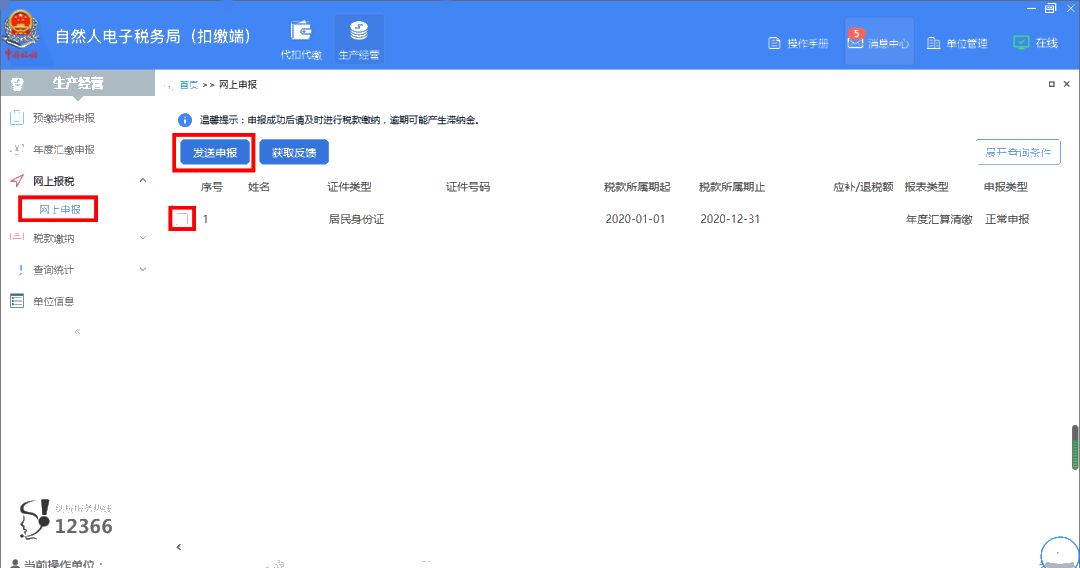Click the left scroll arrow at bottom
The width and height of the screenshot is (1080, 568).
click(x=178, y=547)
